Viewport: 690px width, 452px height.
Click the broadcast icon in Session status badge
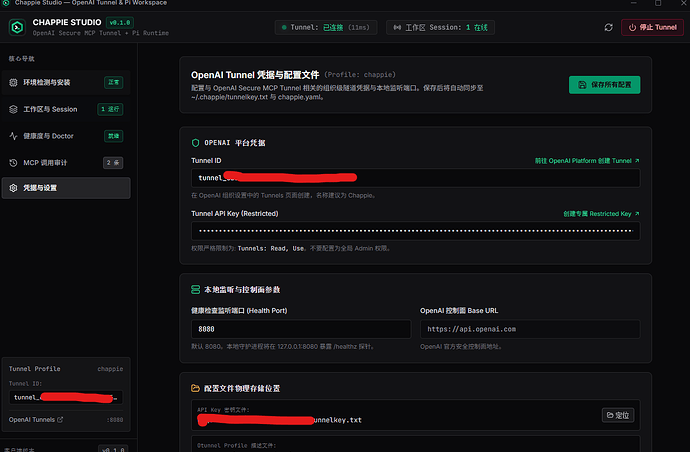click(397, 27)
